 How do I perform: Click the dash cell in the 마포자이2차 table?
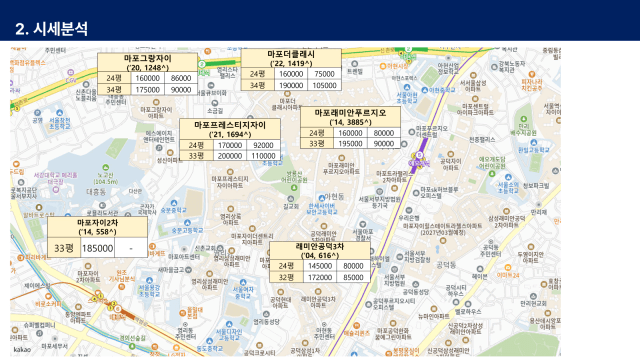click(x=131, y=248)
